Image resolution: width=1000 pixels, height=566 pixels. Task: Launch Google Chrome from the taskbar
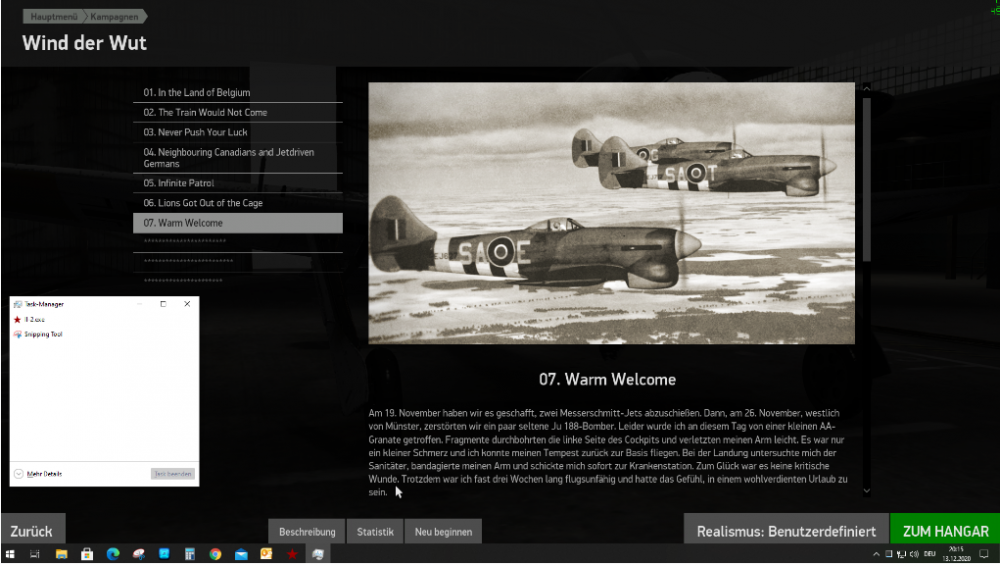(x=215, y=554)
